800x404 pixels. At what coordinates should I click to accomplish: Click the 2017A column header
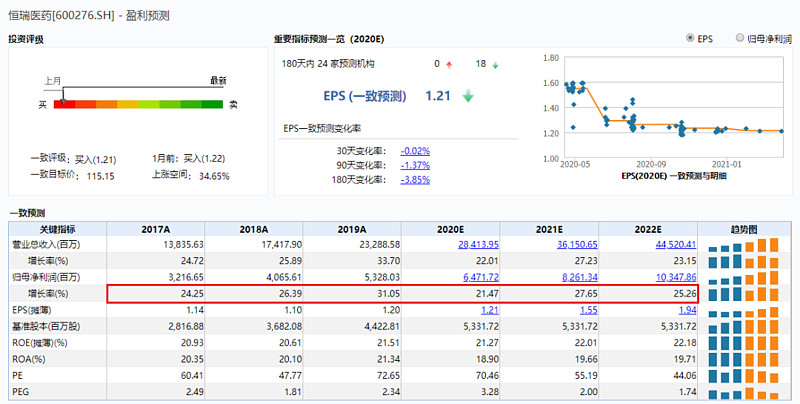click(156, 229)
